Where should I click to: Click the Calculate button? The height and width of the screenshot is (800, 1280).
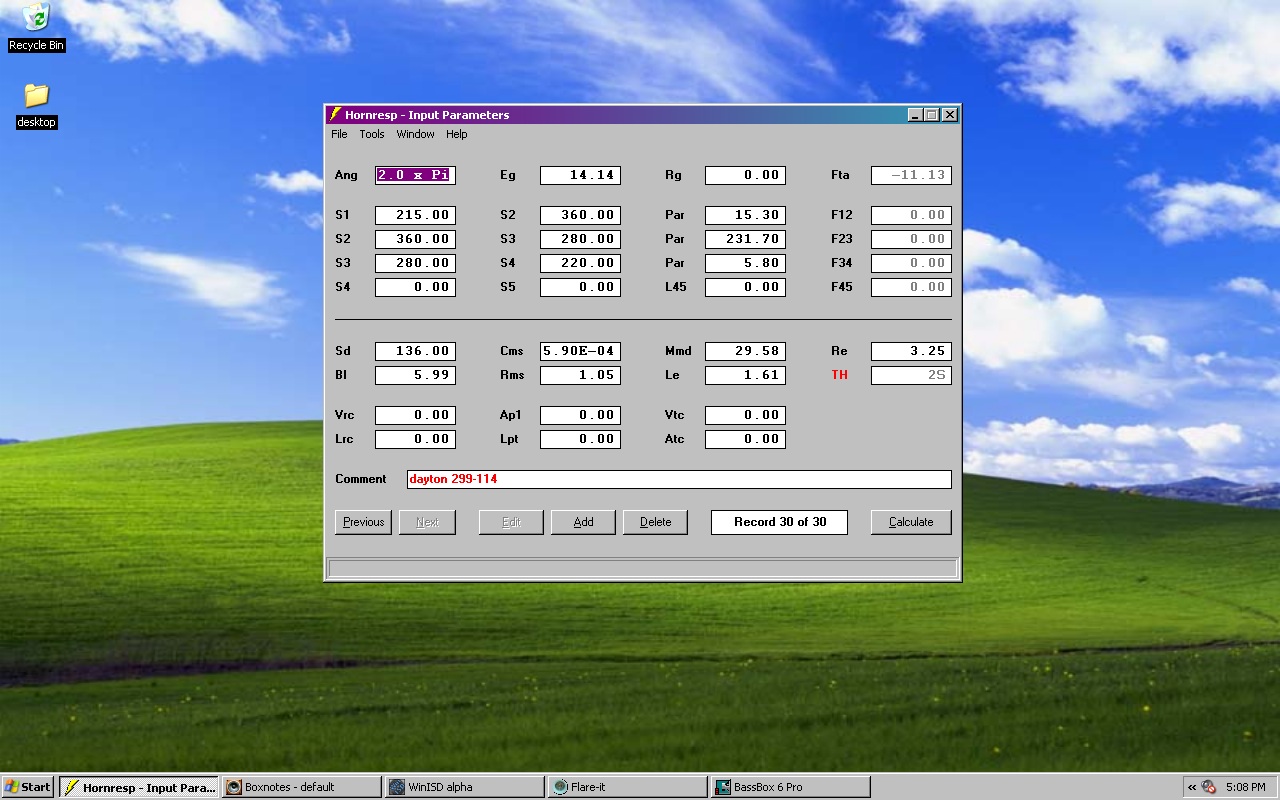[x=911, y=522]
